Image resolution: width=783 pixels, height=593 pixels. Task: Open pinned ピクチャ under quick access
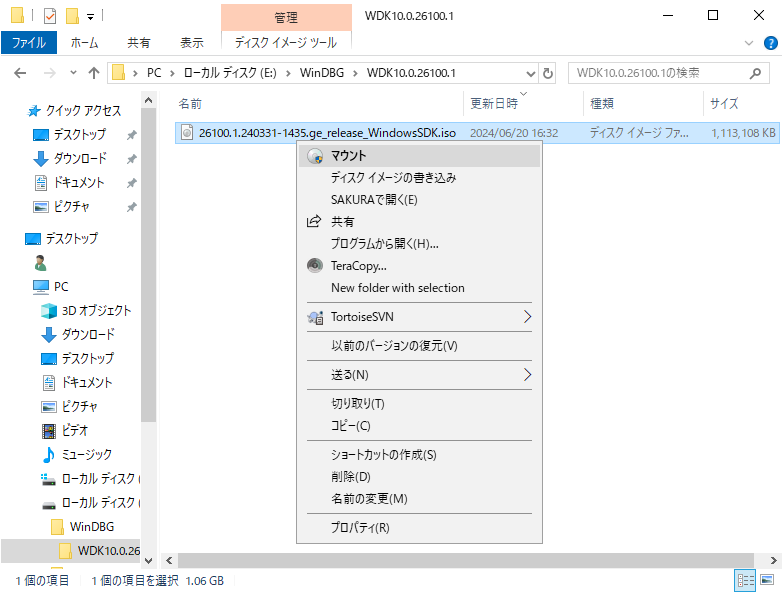(61, 207)
